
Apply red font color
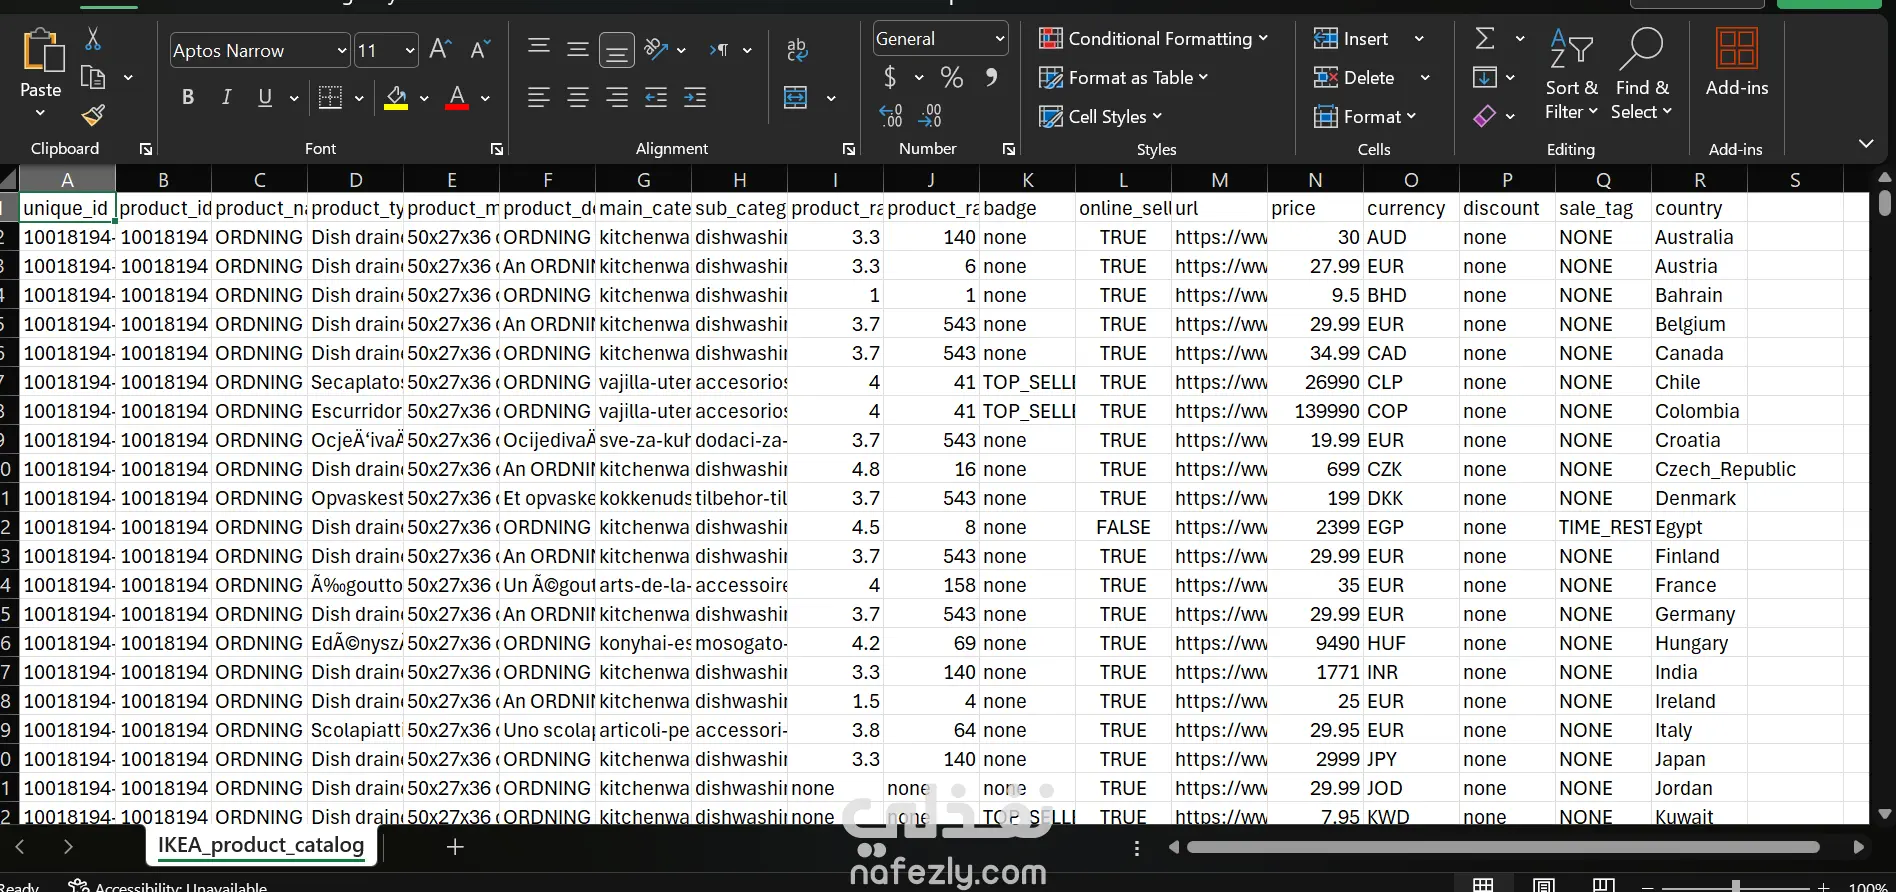pos(457,97)
